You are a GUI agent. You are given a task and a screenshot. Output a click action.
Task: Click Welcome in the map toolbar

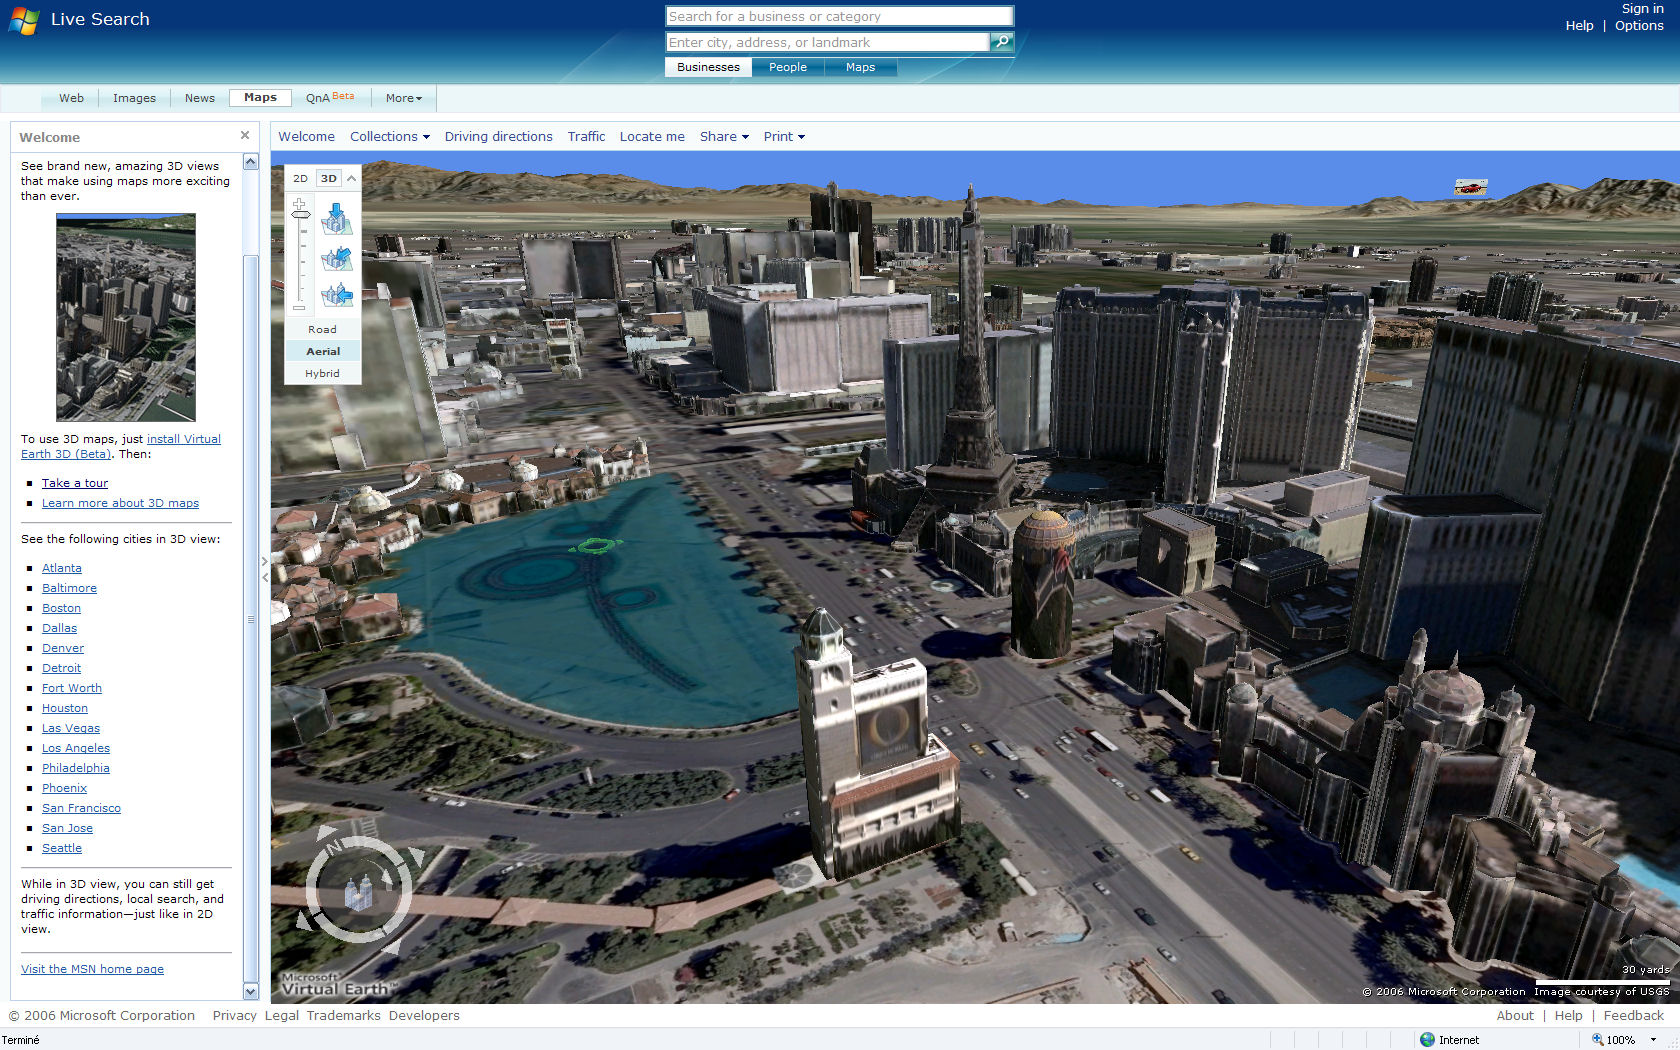(306, 136)
